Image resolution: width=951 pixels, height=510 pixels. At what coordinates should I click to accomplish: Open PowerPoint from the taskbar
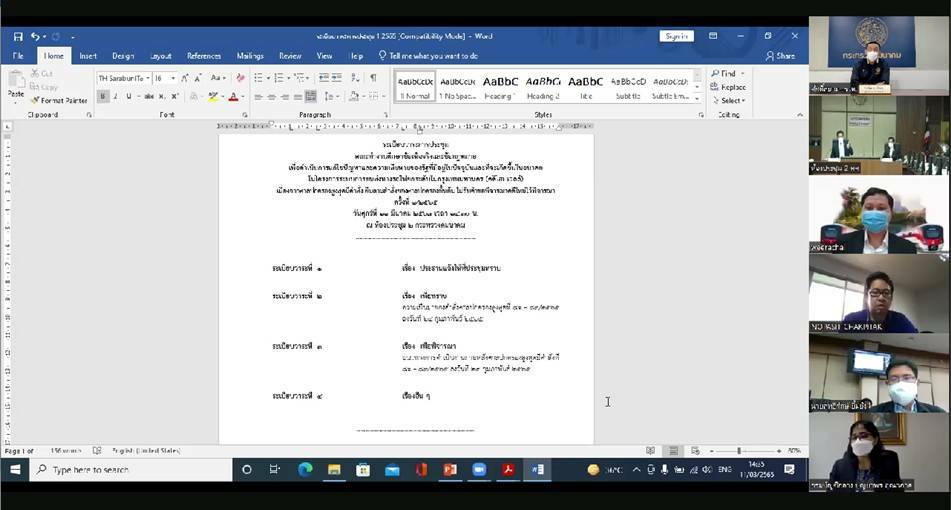coord(450,469)
